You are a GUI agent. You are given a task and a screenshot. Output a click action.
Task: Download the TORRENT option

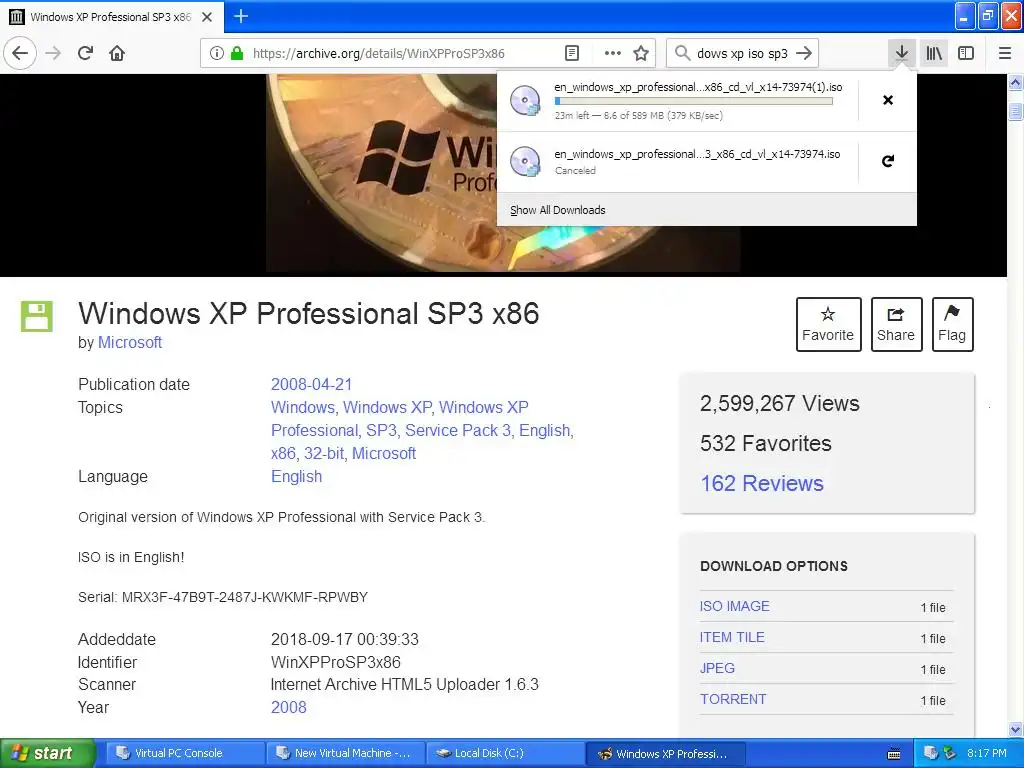point(733,699)
